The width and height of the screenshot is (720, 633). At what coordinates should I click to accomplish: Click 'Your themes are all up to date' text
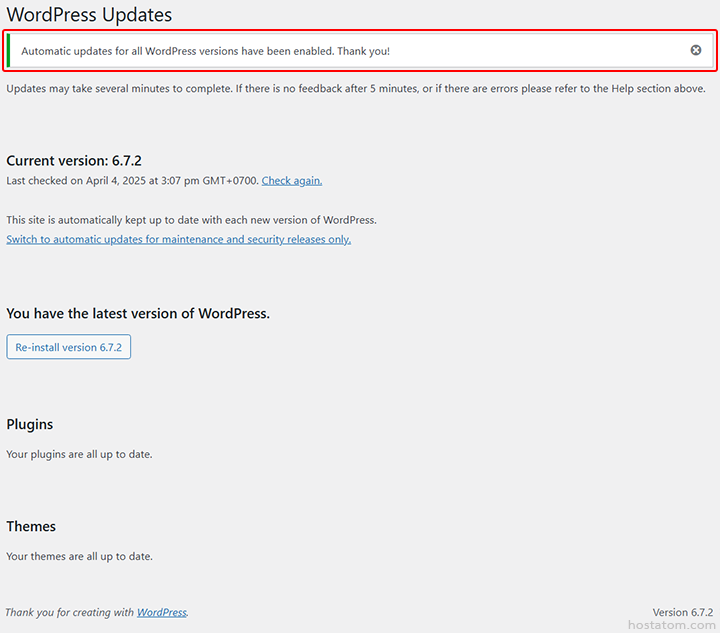tap(79, 556)
